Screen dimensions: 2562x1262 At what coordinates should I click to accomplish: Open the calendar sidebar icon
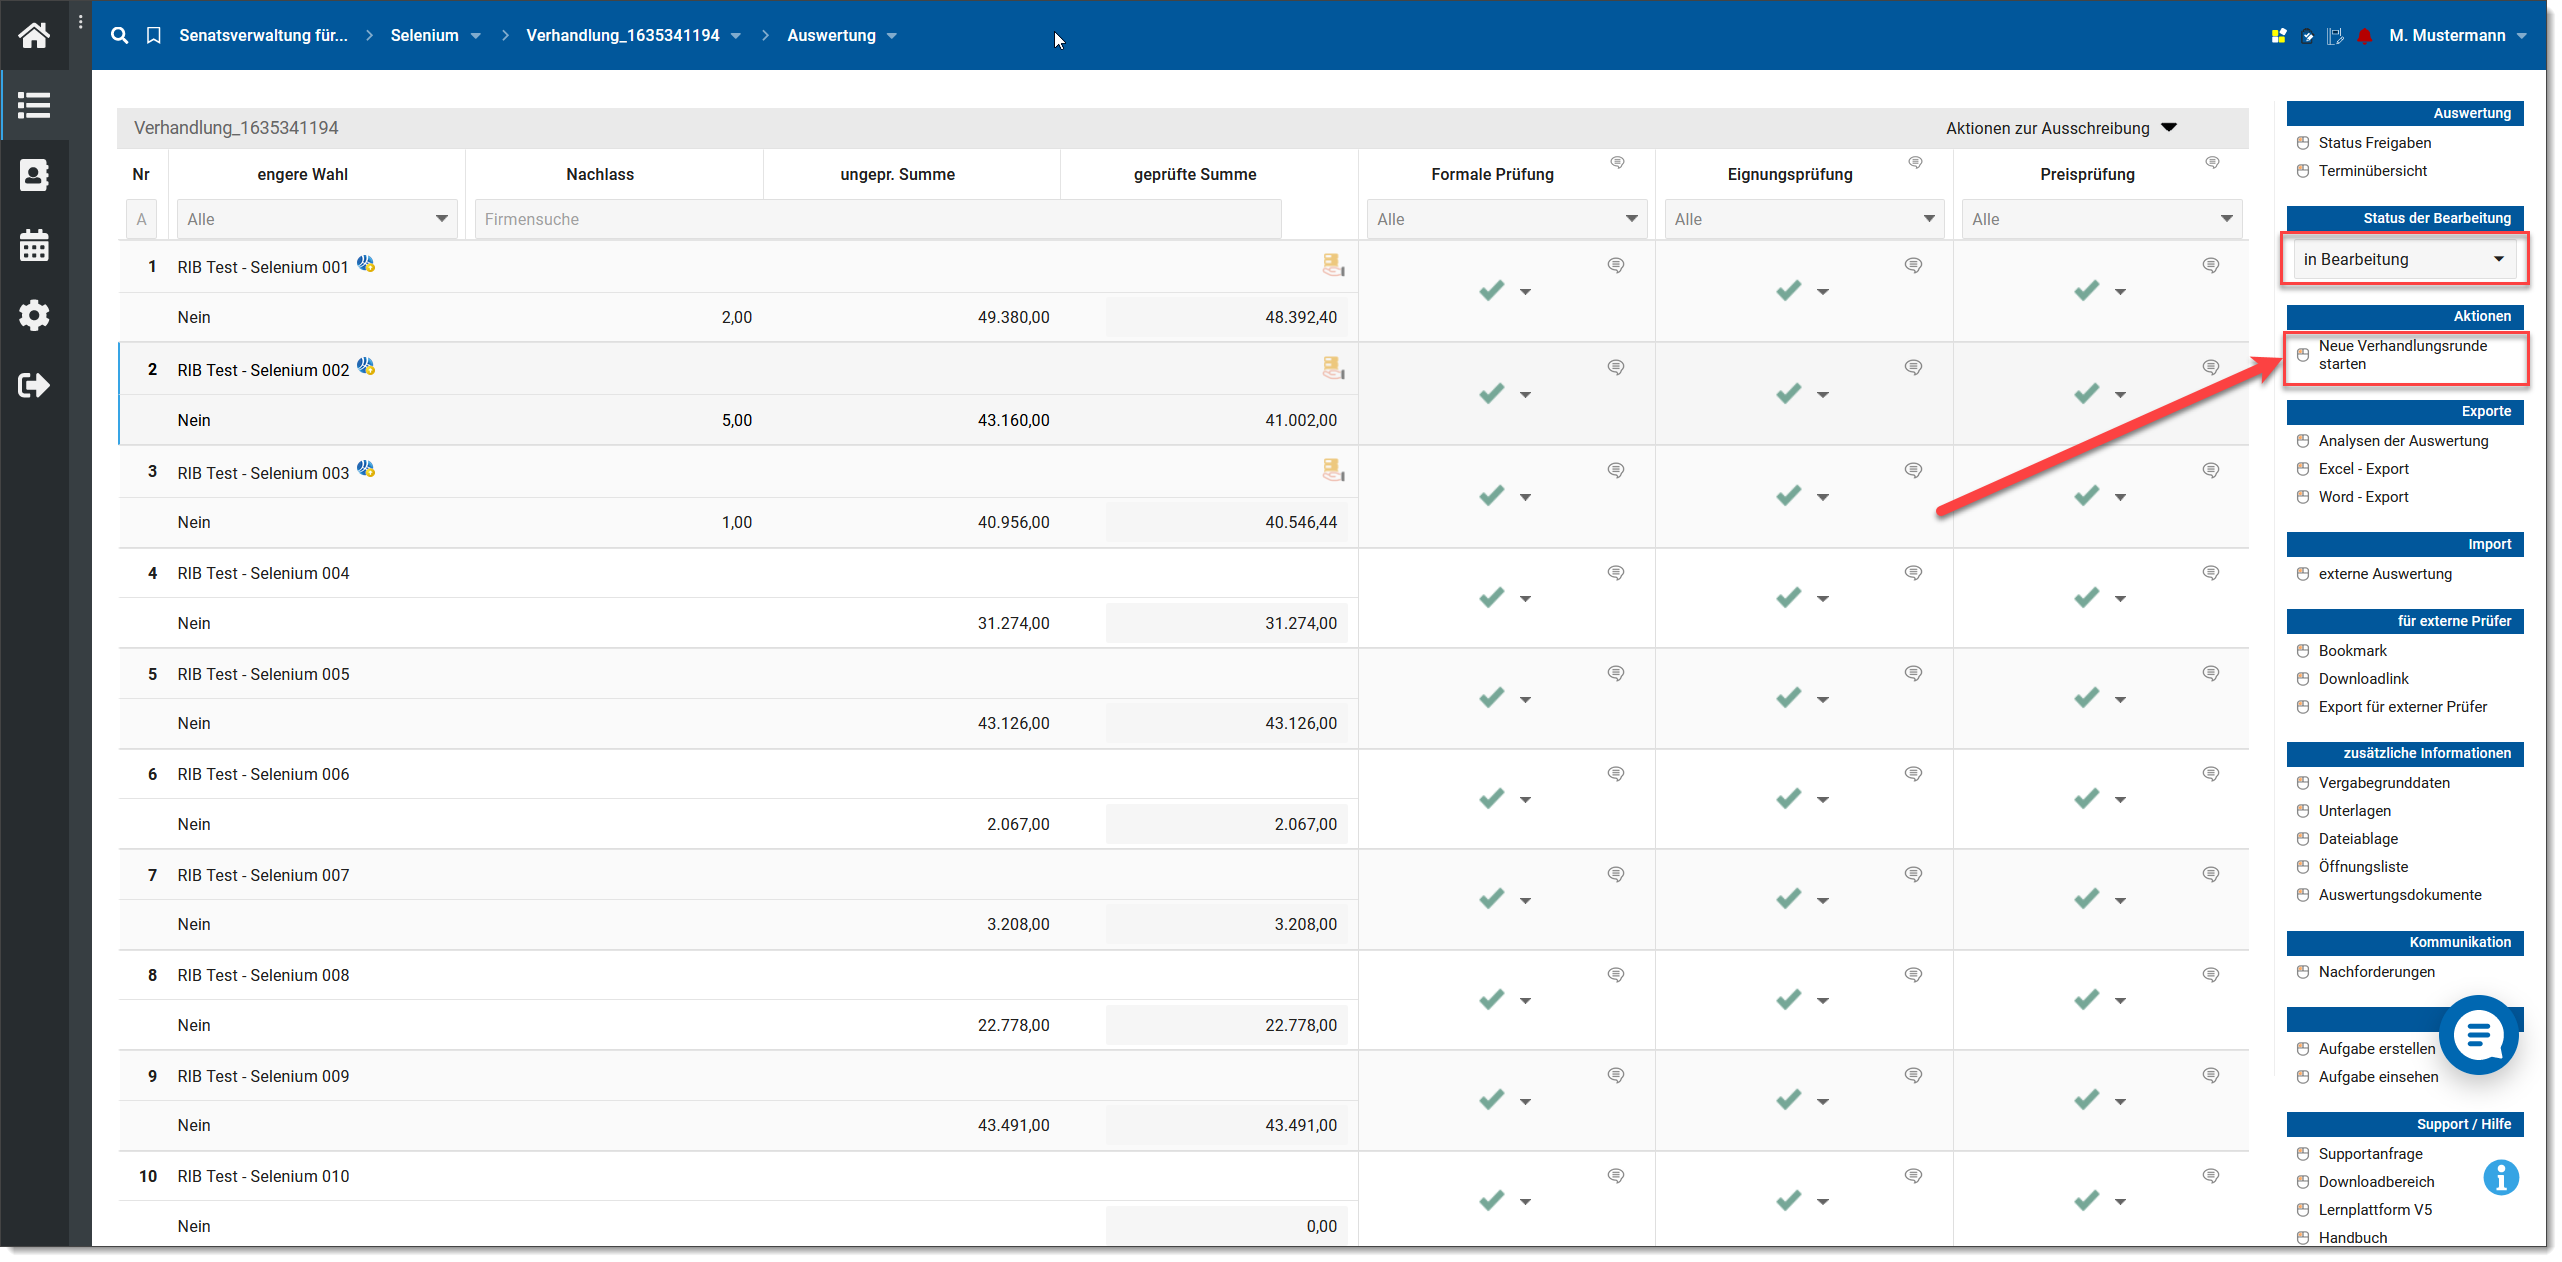34,245
